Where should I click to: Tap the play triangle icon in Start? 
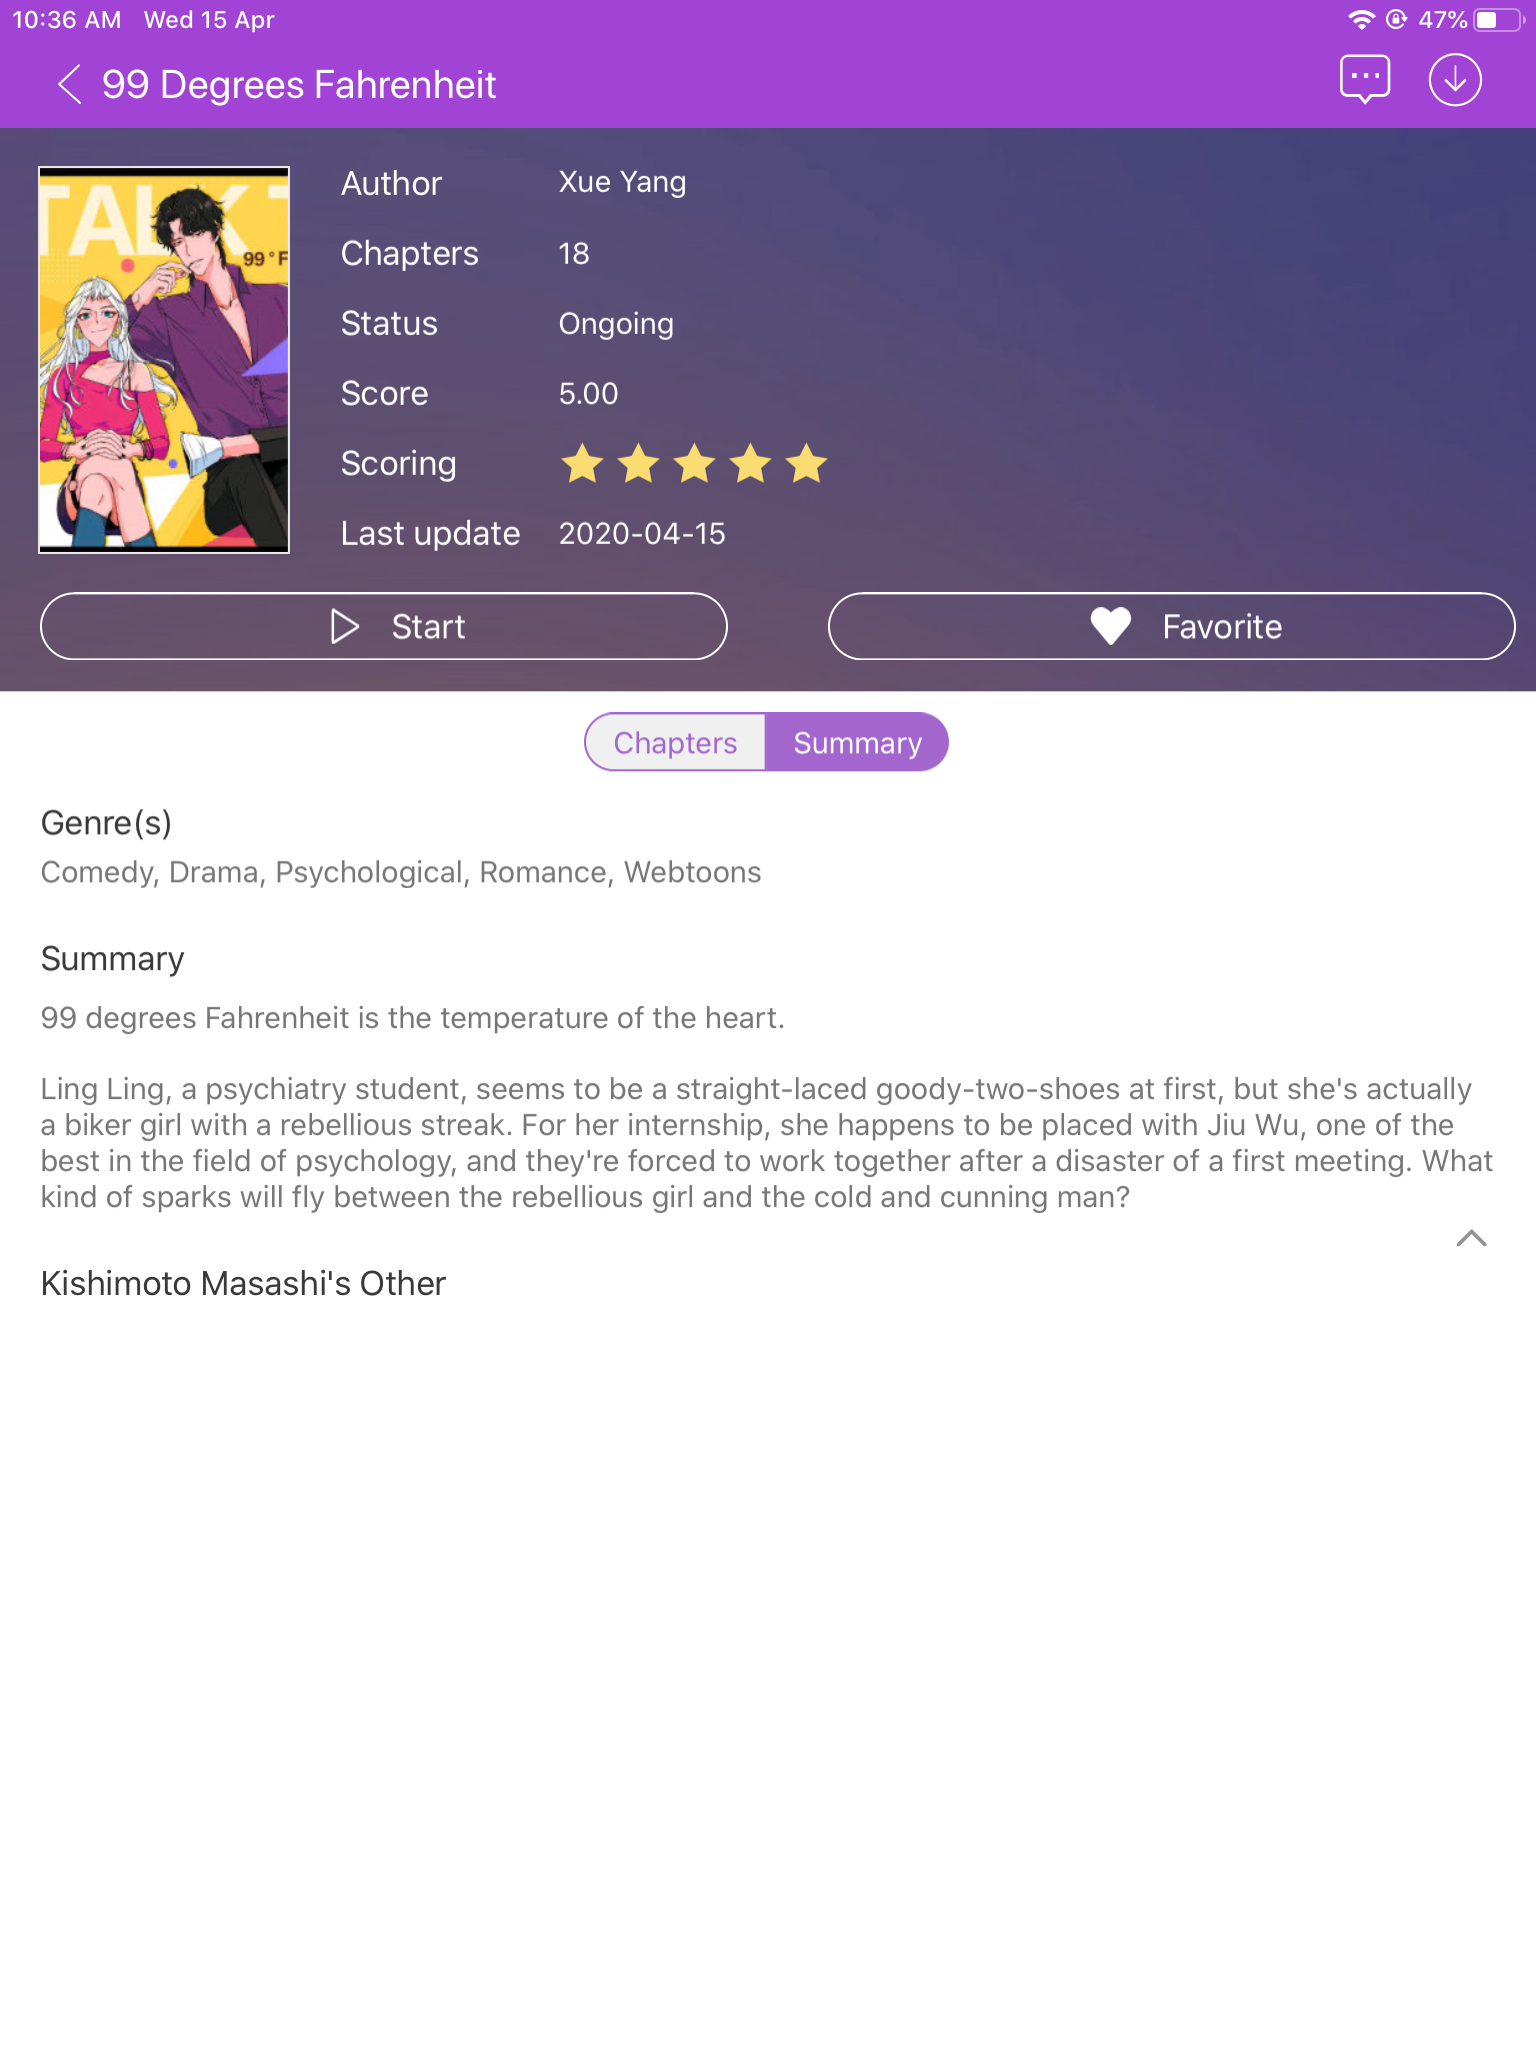click(345, 627)
